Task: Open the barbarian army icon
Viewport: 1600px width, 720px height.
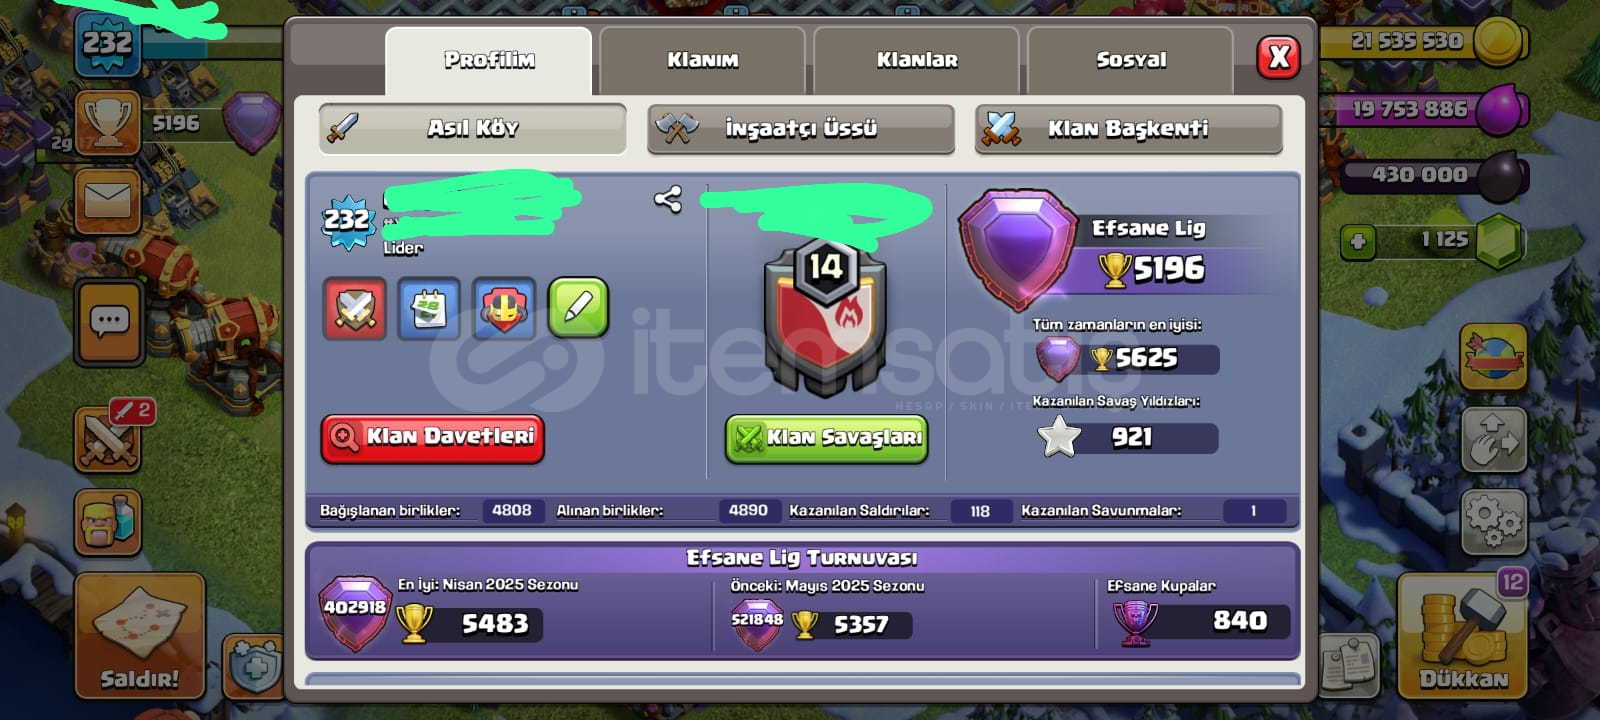Action: [x=108, y=521]
